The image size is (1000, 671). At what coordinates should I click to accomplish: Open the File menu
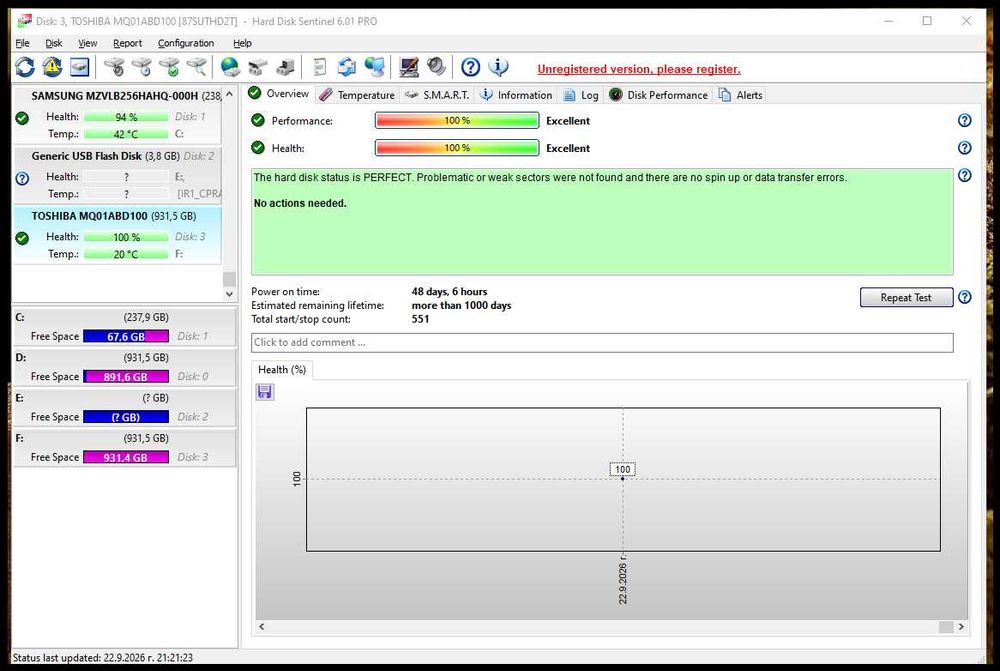pos(22,43)
